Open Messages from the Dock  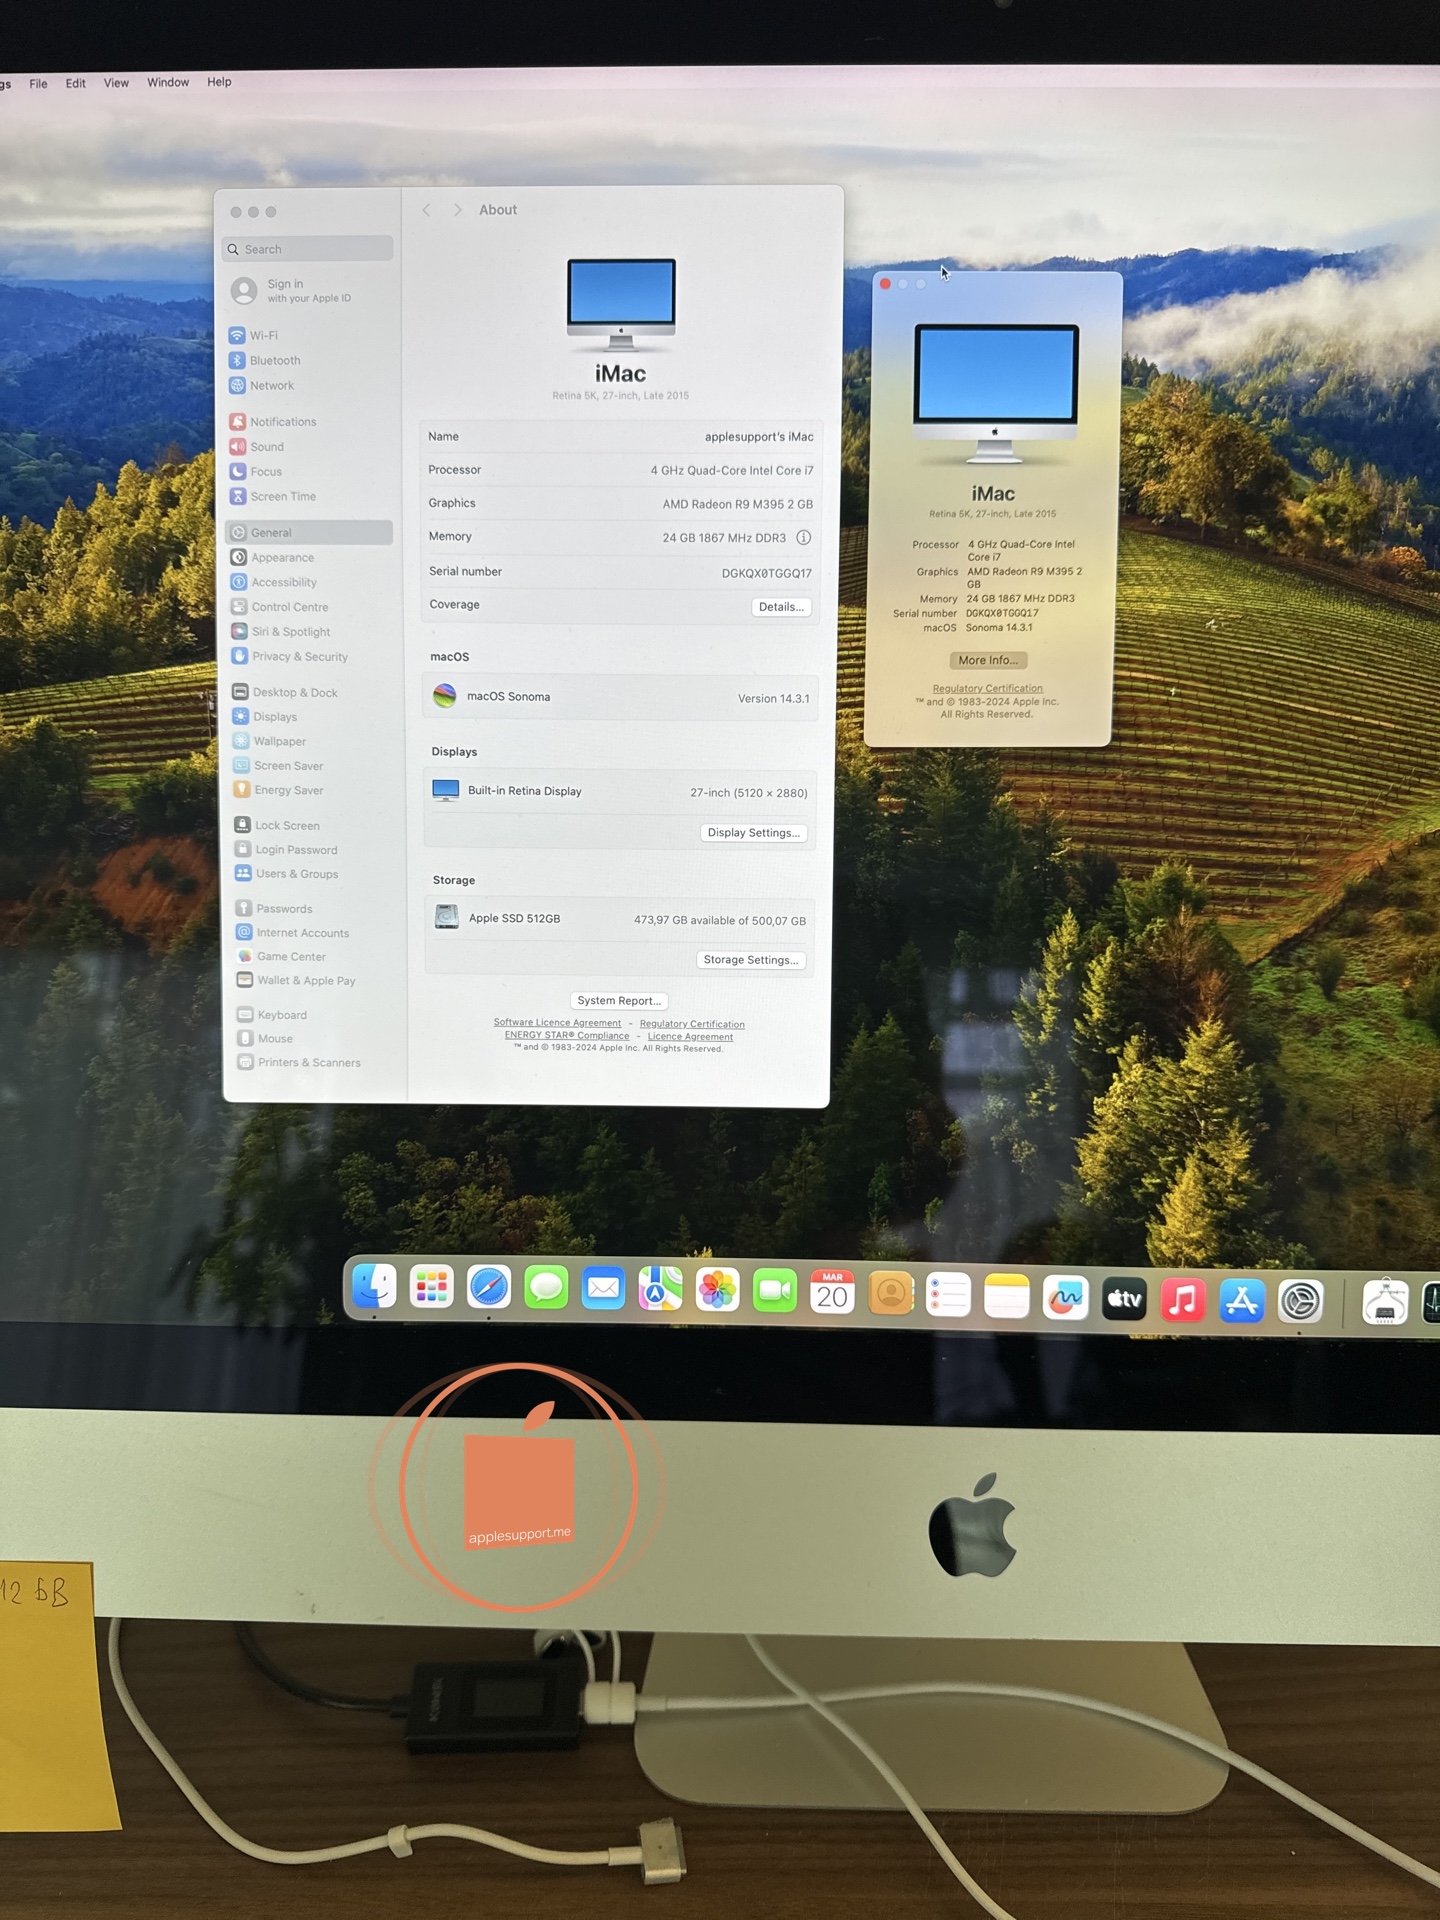click(x=546, y=1290)
